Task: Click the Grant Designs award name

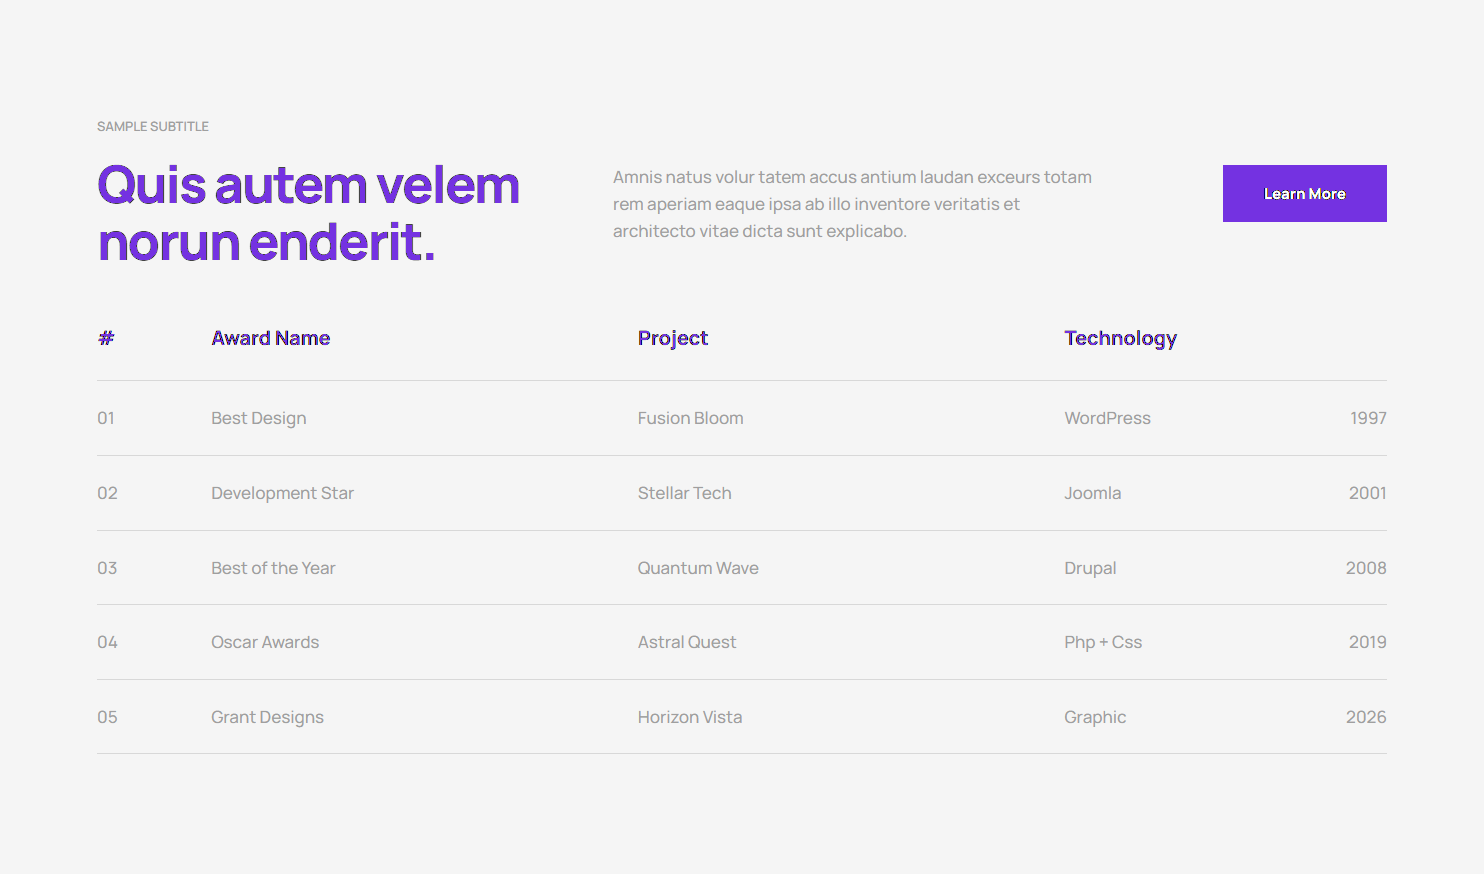Action: pyautogui.click(x=267, y=717)
